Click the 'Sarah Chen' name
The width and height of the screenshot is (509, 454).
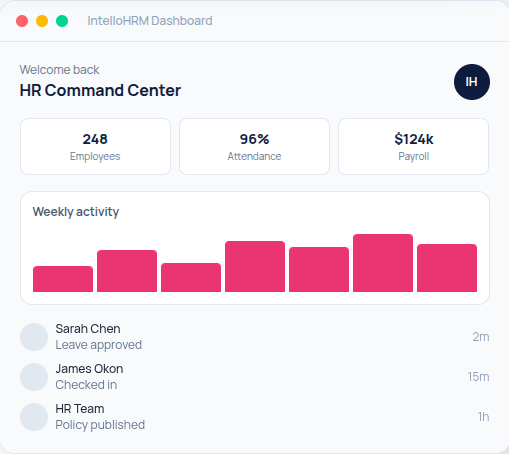(88, 329)
